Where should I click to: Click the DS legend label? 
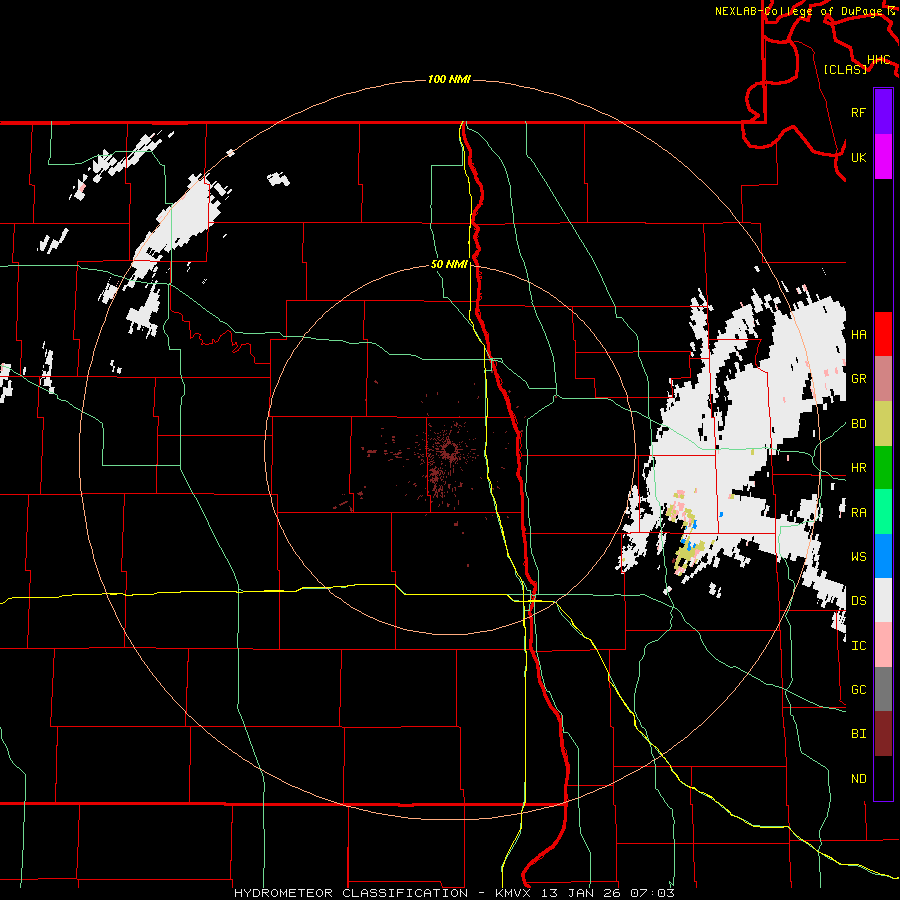pyautogui.click(x=858, y=600)
